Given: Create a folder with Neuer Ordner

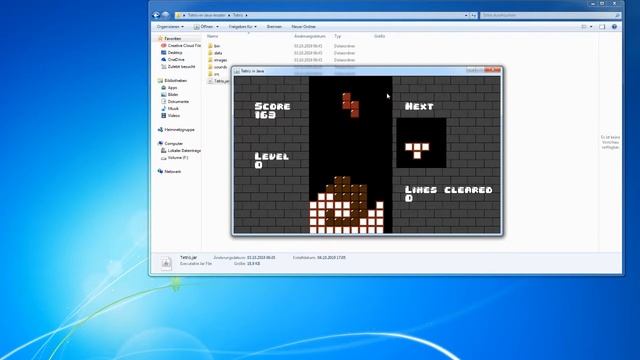Looking at the screenshot, I should pos(303,27).
